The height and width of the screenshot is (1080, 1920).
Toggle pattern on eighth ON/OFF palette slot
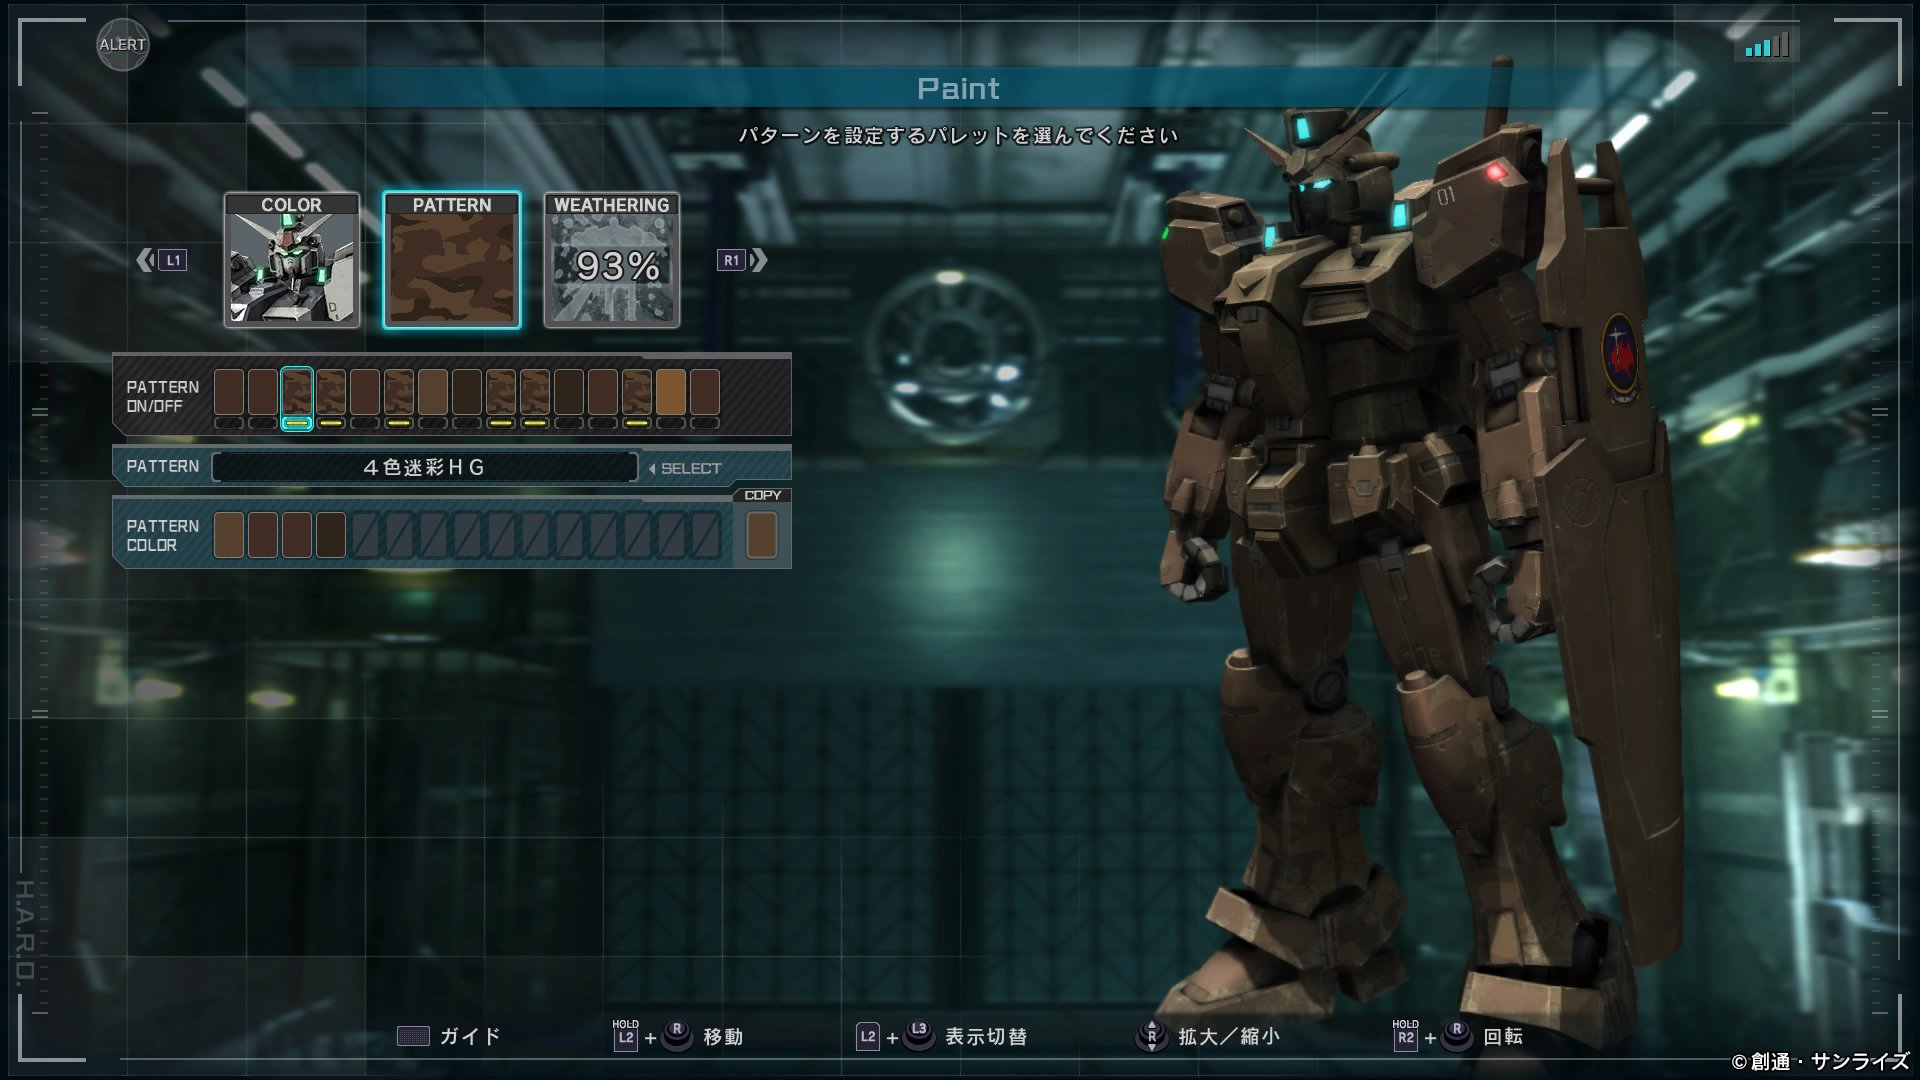pos(467,398)
